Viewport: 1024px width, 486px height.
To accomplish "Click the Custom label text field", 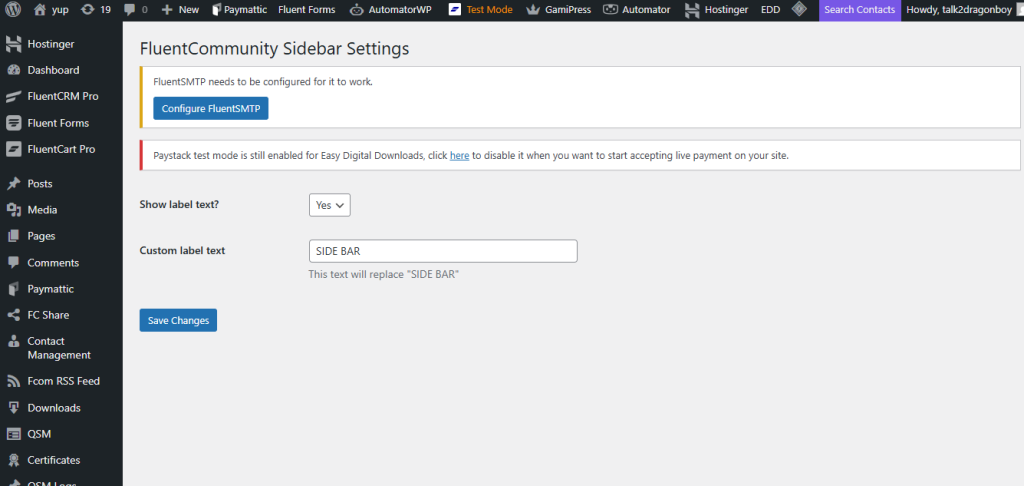I will click(443, 250).
